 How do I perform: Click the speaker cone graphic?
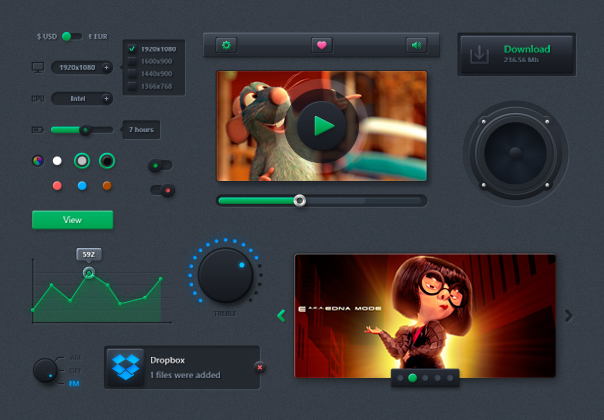click(515, 153)
